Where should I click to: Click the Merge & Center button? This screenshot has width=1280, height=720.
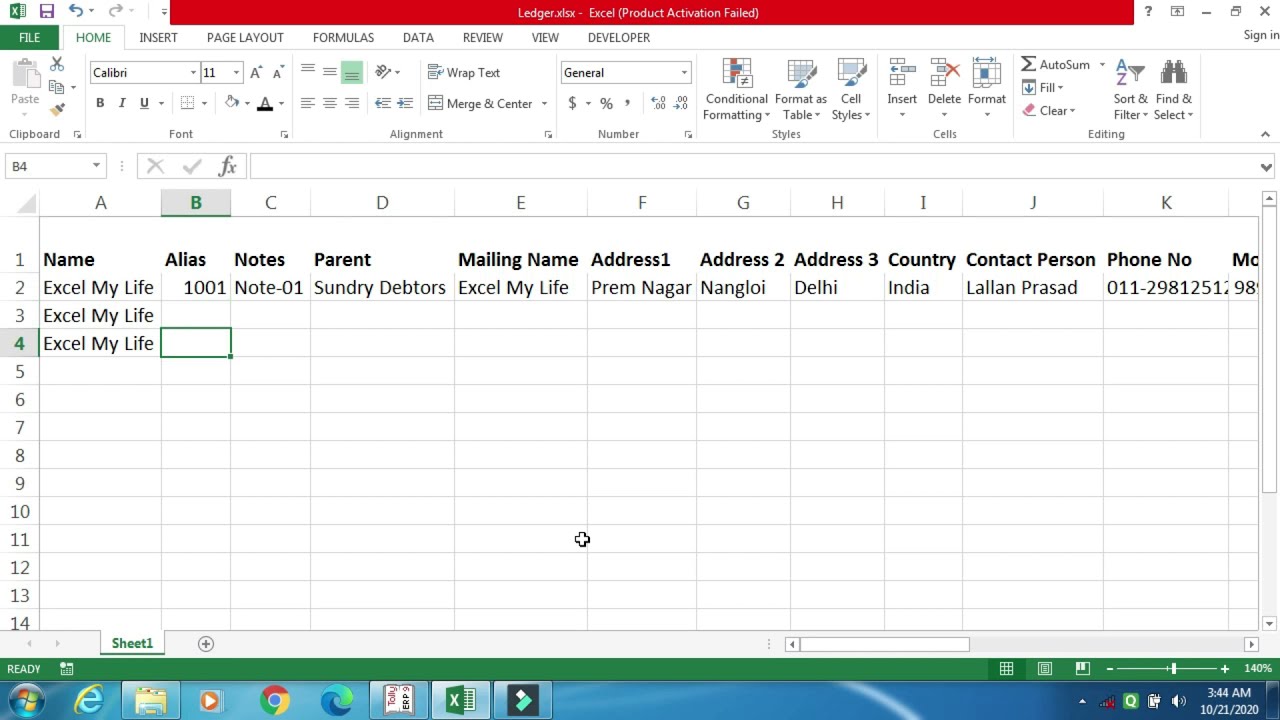(x=481, y=103)
